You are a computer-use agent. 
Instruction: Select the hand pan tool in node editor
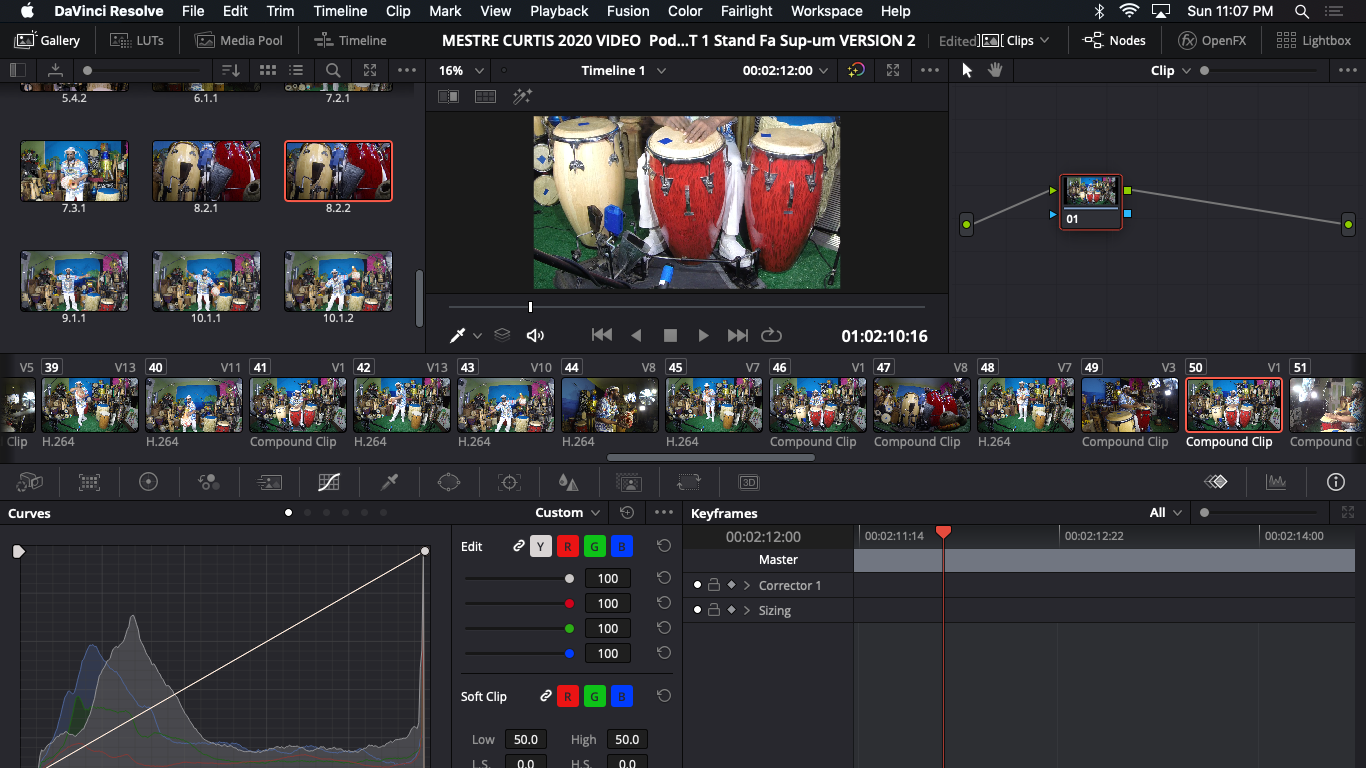click(995, 70)
